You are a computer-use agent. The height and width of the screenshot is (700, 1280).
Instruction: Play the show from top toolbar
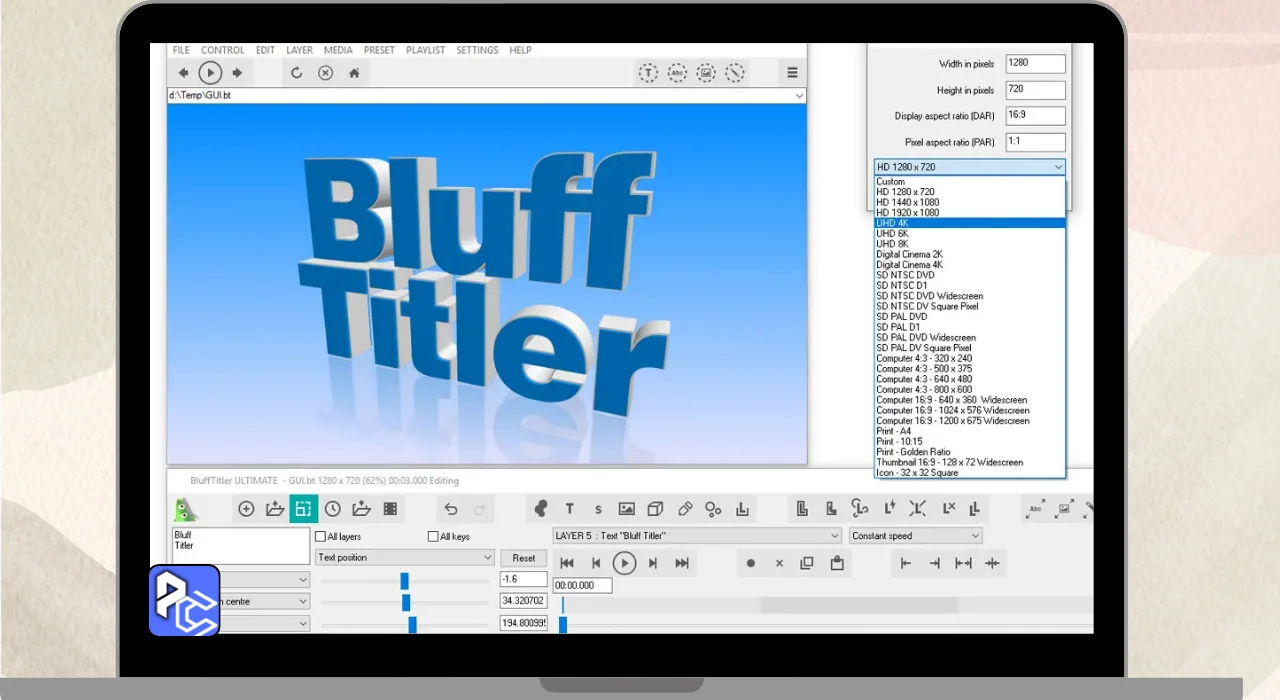pos(210,73)
